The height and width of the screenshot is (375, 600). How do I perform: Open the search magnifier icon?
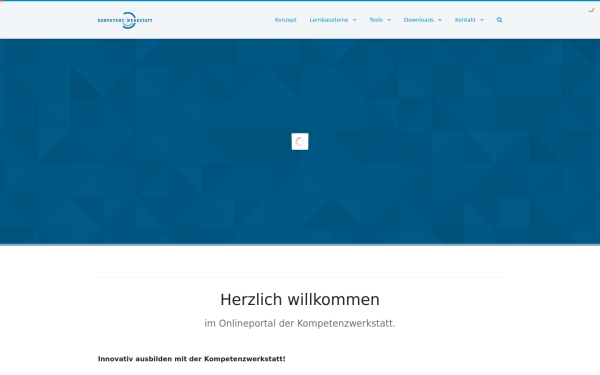pyautogui.click(x=499, y=20)
